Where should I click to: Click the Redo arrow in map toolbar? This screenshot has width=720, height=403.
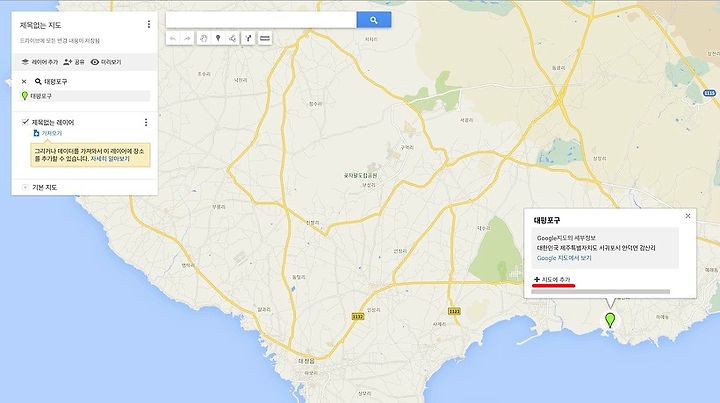click(x=187, y=39)
